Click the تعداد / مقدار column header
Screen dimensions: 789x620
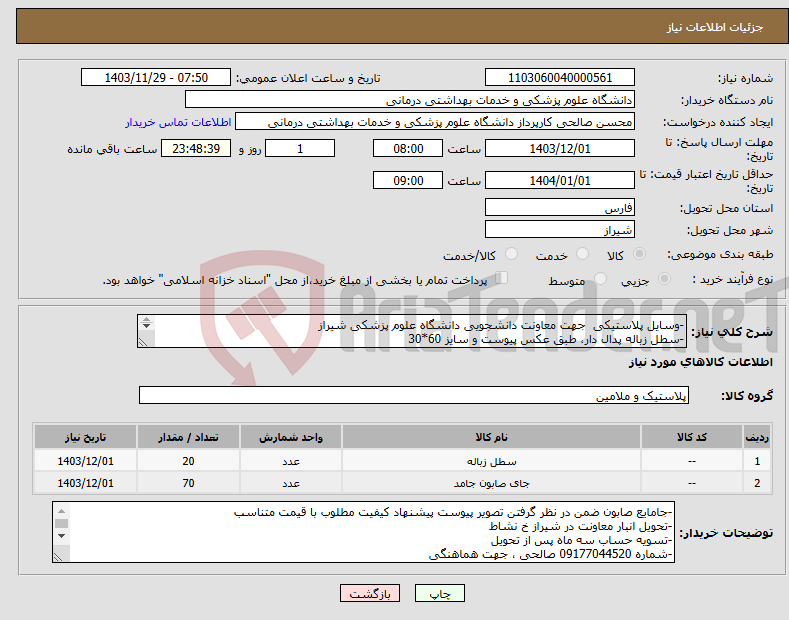tap(188, 437)
